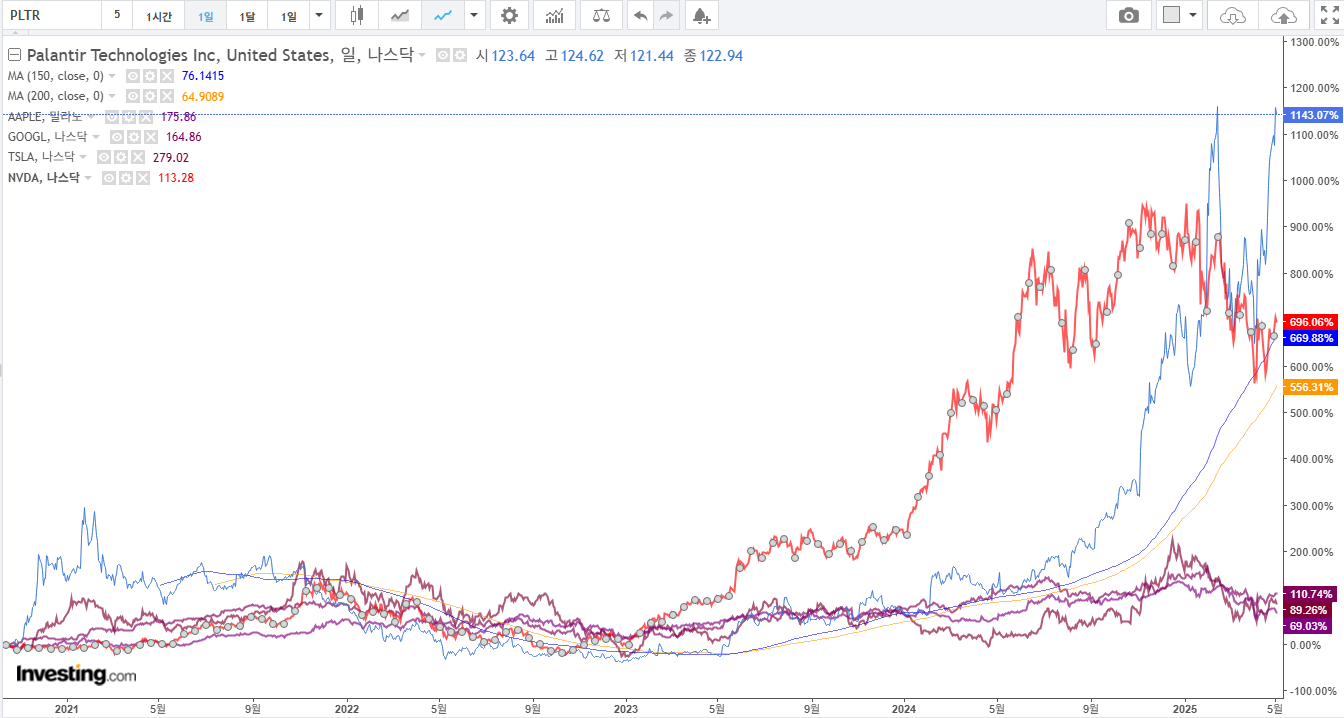
Task: Open AAPLE comparison settings gear
Action: 128,117
